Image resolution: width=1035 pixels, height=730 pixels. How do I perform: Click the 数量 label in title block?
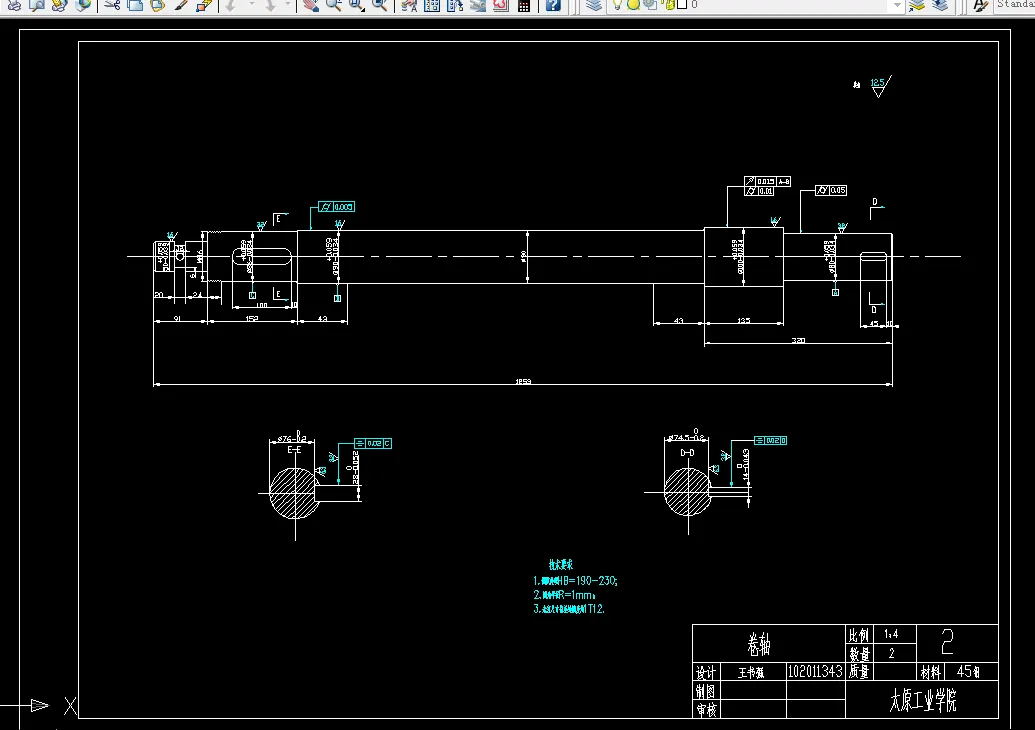point(859,654)
